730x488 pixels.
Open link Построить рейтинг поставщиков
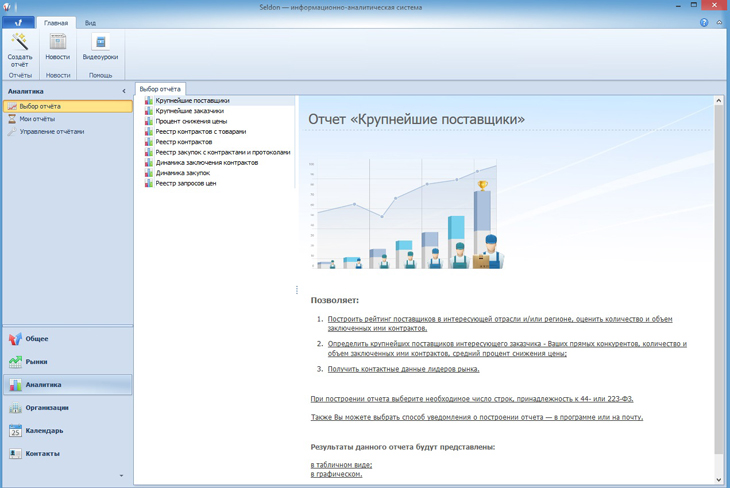[x=500, y=324]
